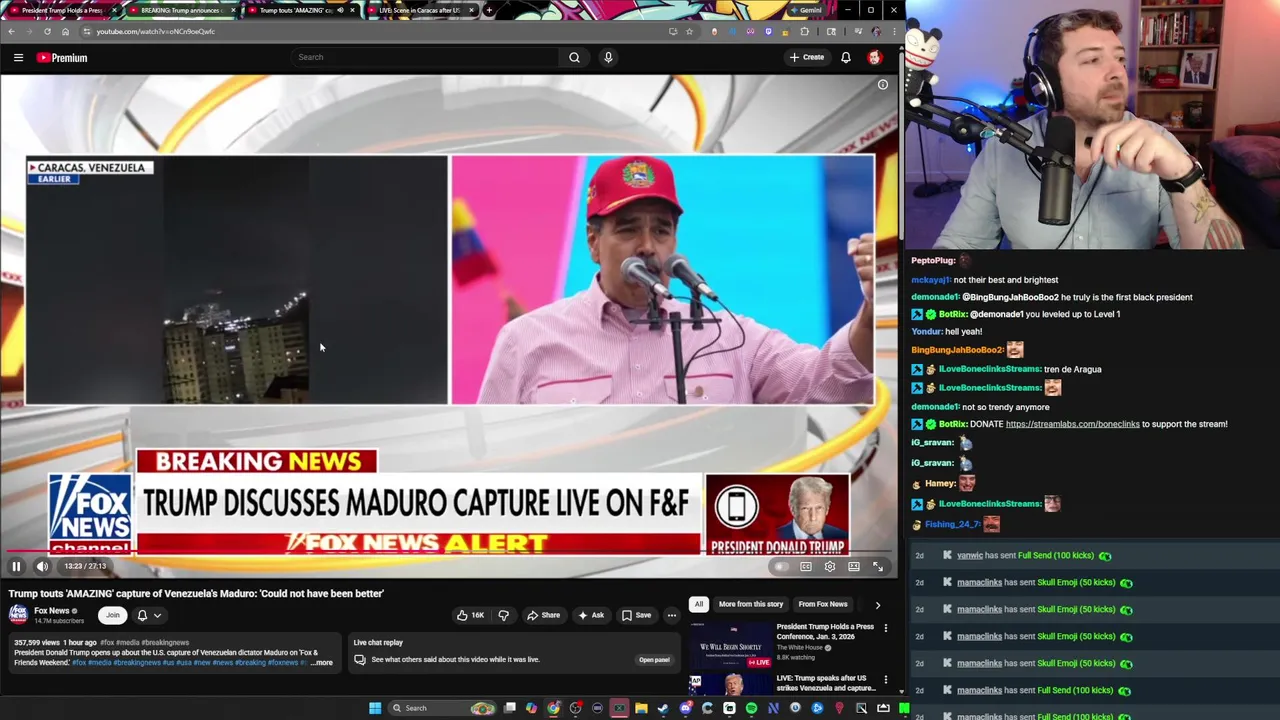
Task: Open panel for live chat replay
Action: (654, 660)
